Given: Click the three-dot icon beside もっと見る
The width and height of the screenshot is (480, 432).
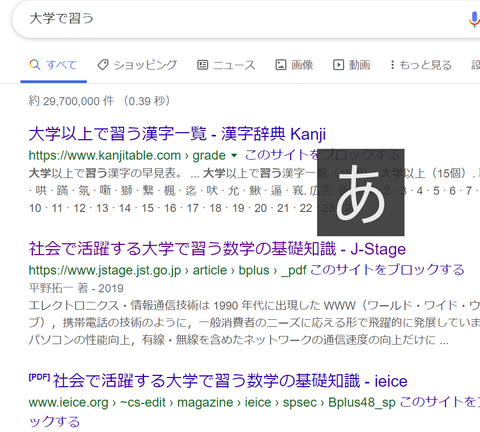Looking at the screenshot, I should pyautogui.click(x=392, y=65).
